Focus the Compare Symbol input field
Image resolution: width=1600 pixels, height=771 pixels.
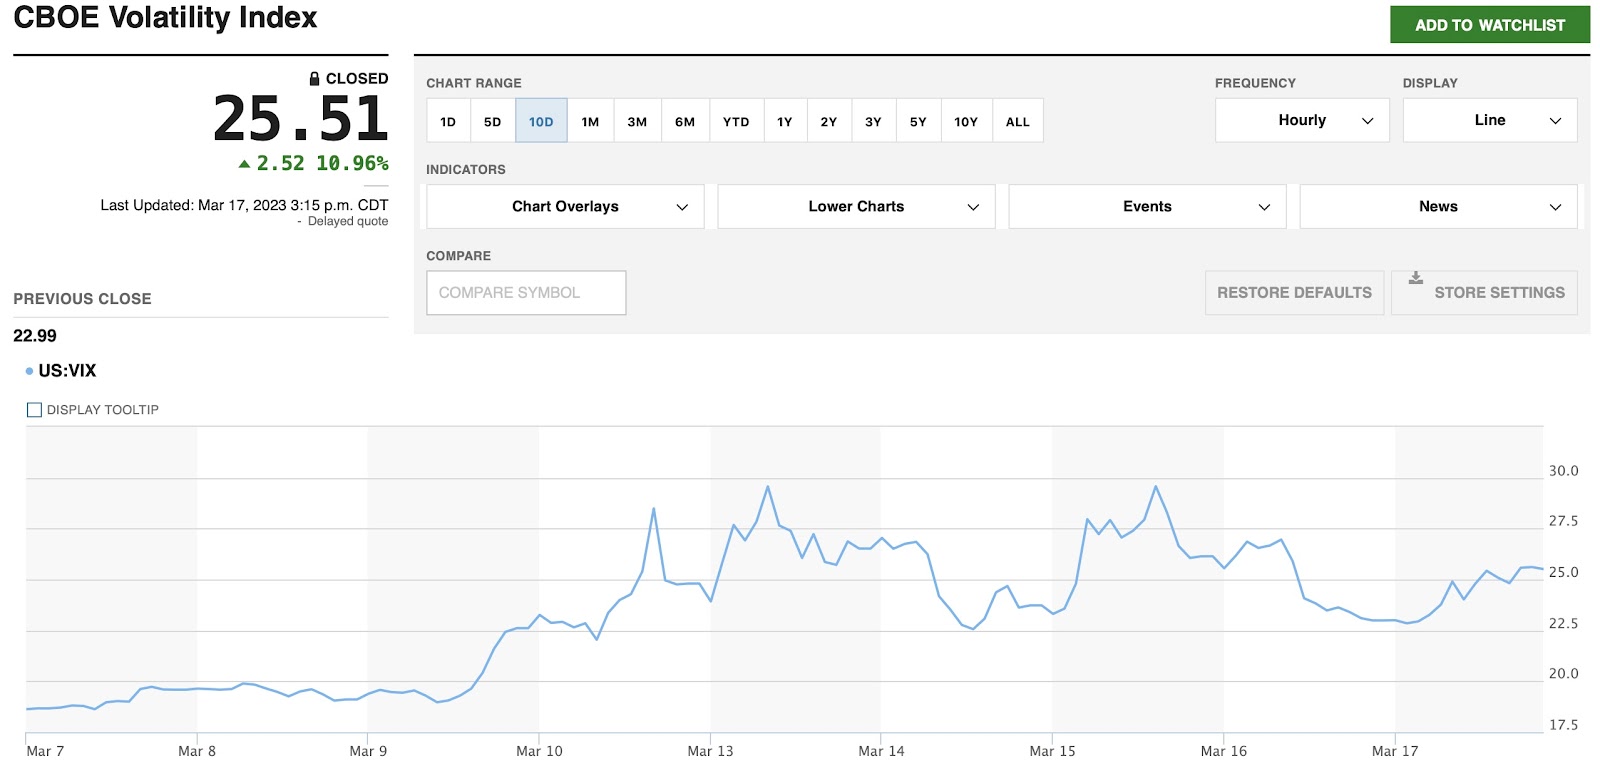pos(526,293)
